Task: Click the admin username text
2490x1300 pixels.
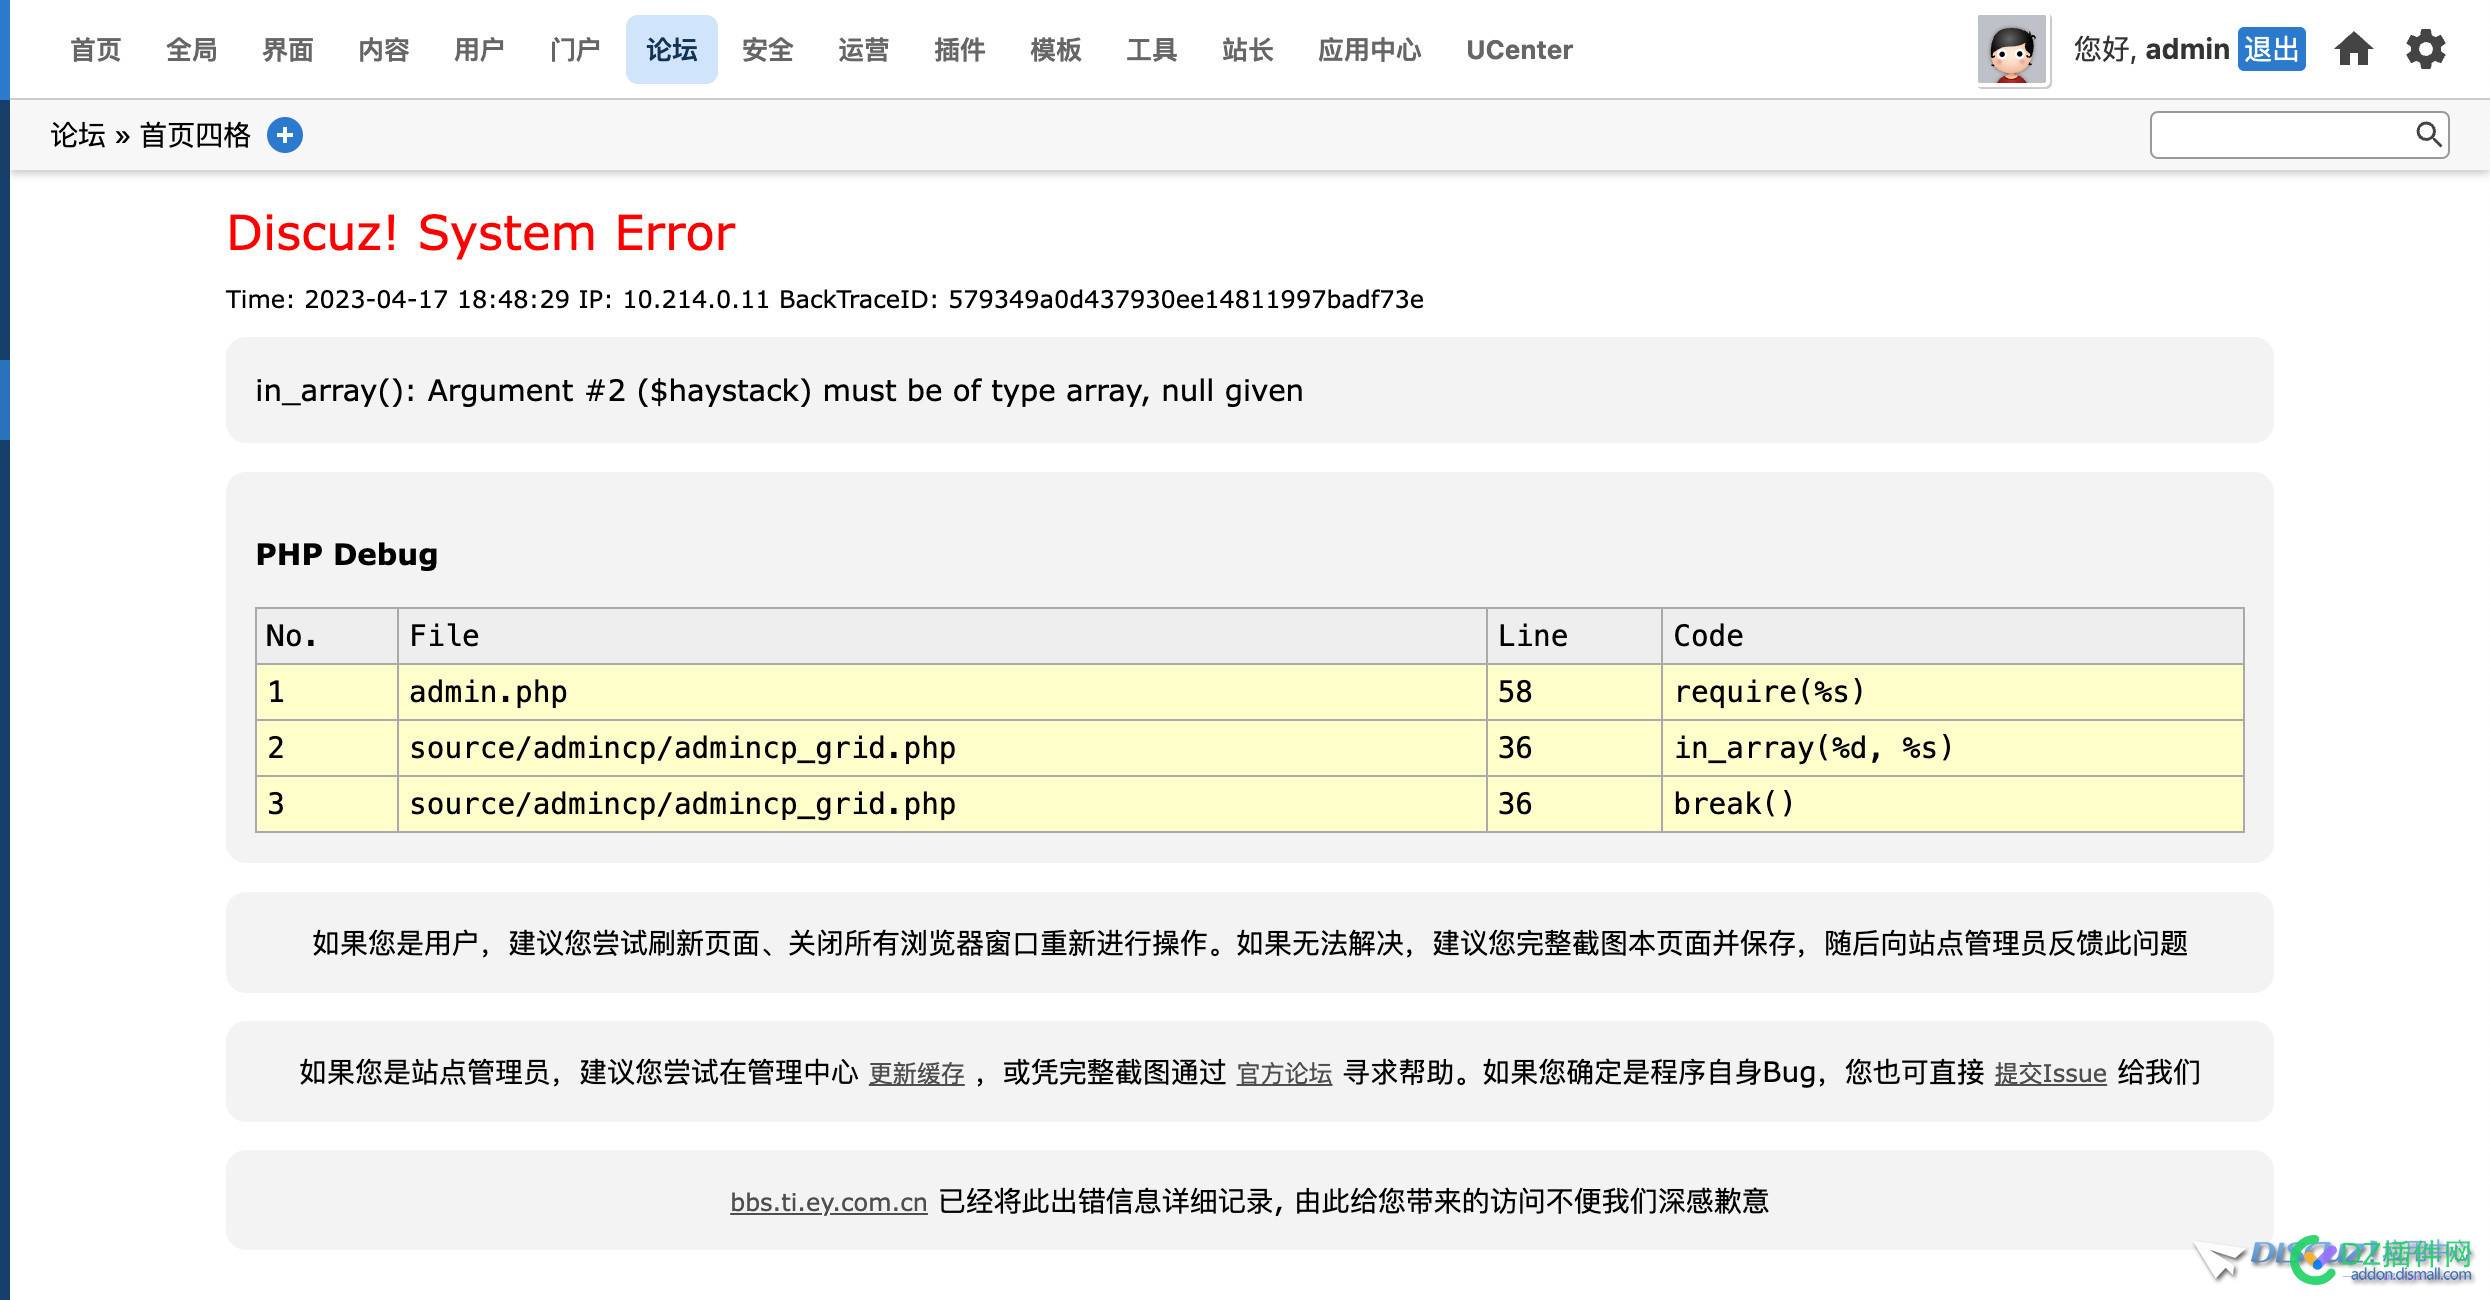Action: [2187, 49]
